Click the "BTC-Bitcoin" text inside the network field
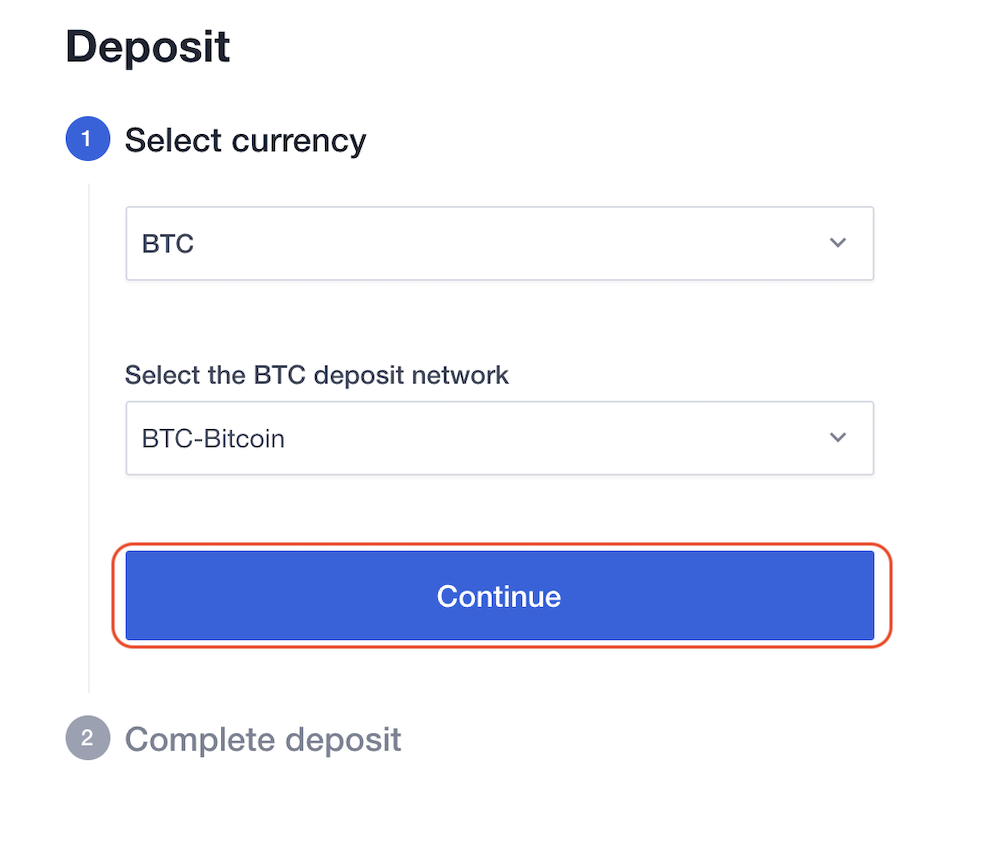 click(213, 438)
